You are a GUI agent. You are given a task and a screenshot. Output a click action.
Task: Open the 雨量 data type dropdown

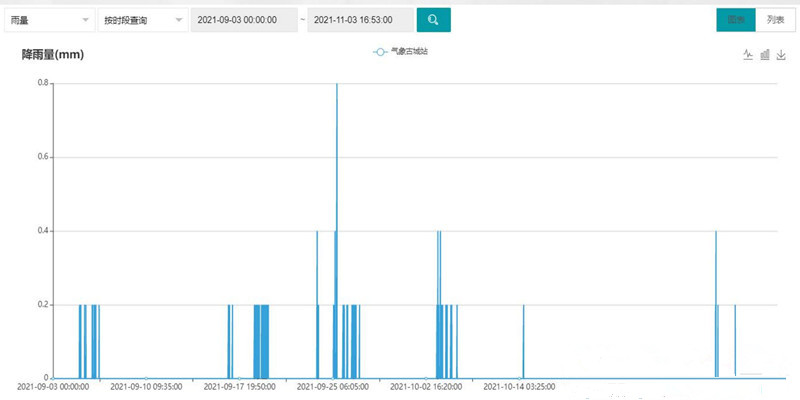click(x=48, y=20)
